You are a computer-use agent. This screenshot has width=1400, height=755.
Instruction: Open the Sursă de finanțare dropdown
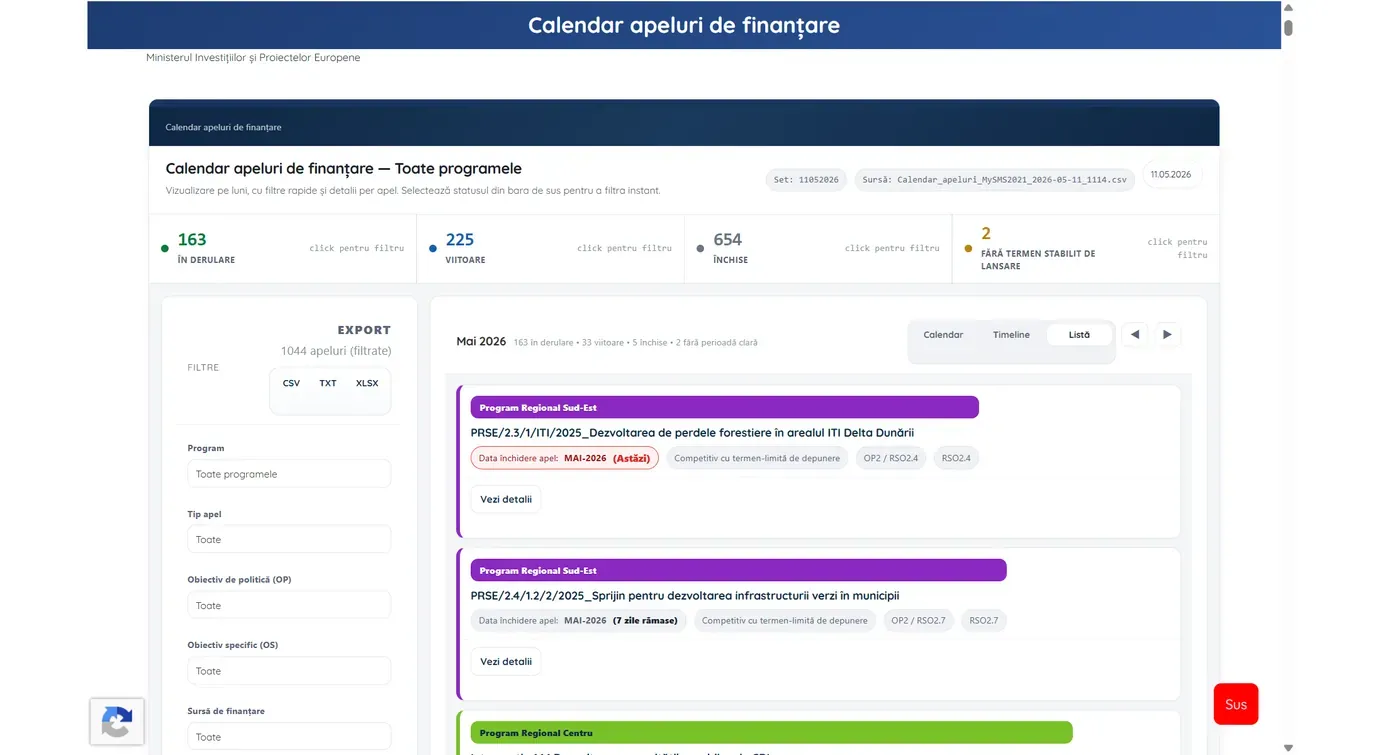coord(289,737)
